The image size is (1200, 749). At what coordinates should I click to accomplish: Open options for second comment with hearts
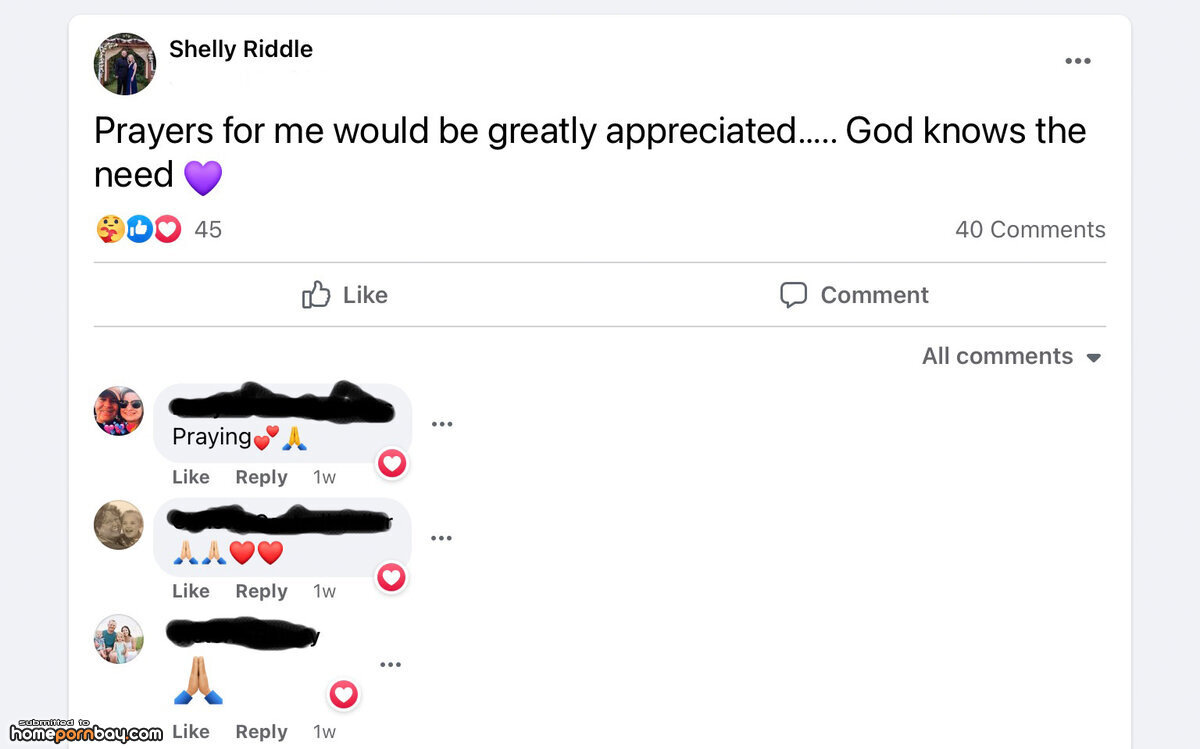[441, 538]
